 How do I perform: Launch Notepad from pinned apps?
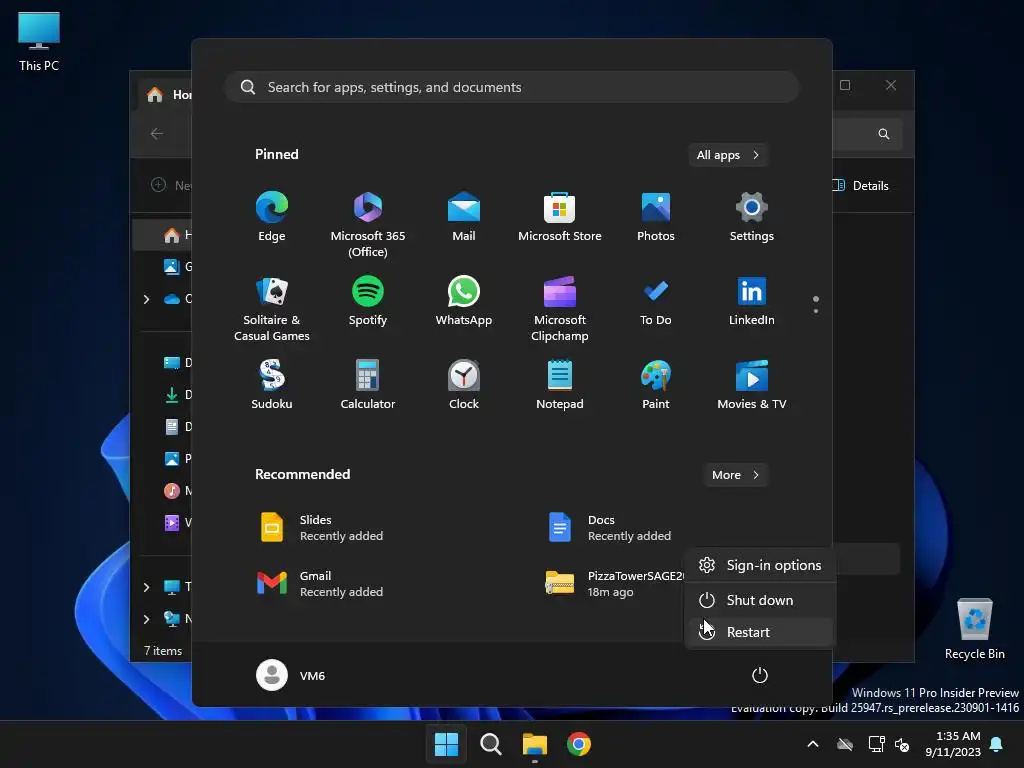(x=560, y=385)
